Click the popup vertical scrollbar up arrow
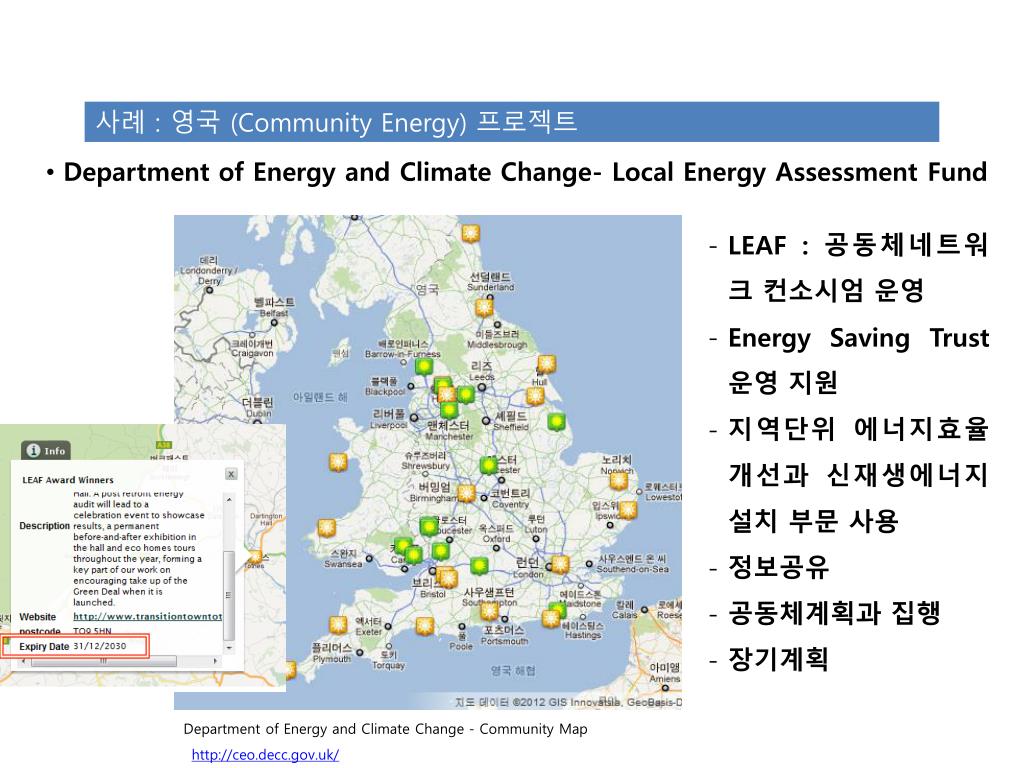This screenshot has width=1024, height=768. pos(229,500)
